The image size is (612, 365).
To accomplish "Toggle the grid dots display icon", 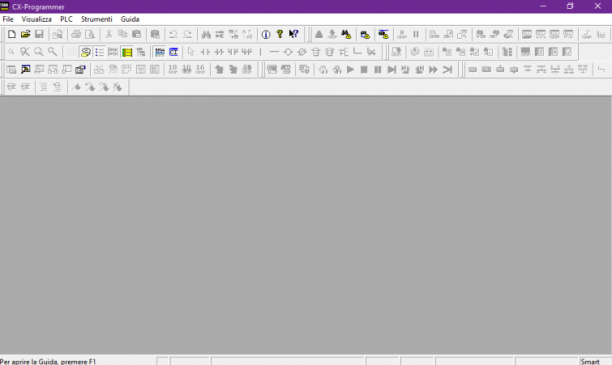I will [x=71, y=52].
